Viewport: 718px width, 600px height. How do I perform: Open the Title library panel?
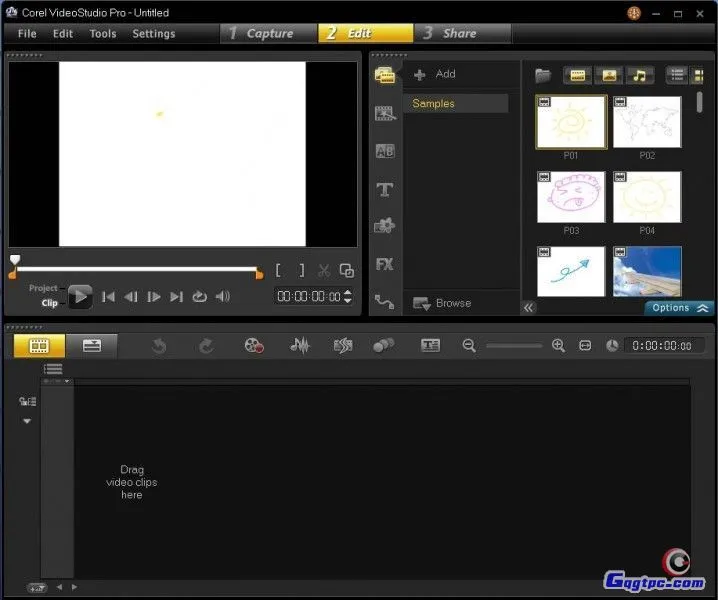coord(384,189)
